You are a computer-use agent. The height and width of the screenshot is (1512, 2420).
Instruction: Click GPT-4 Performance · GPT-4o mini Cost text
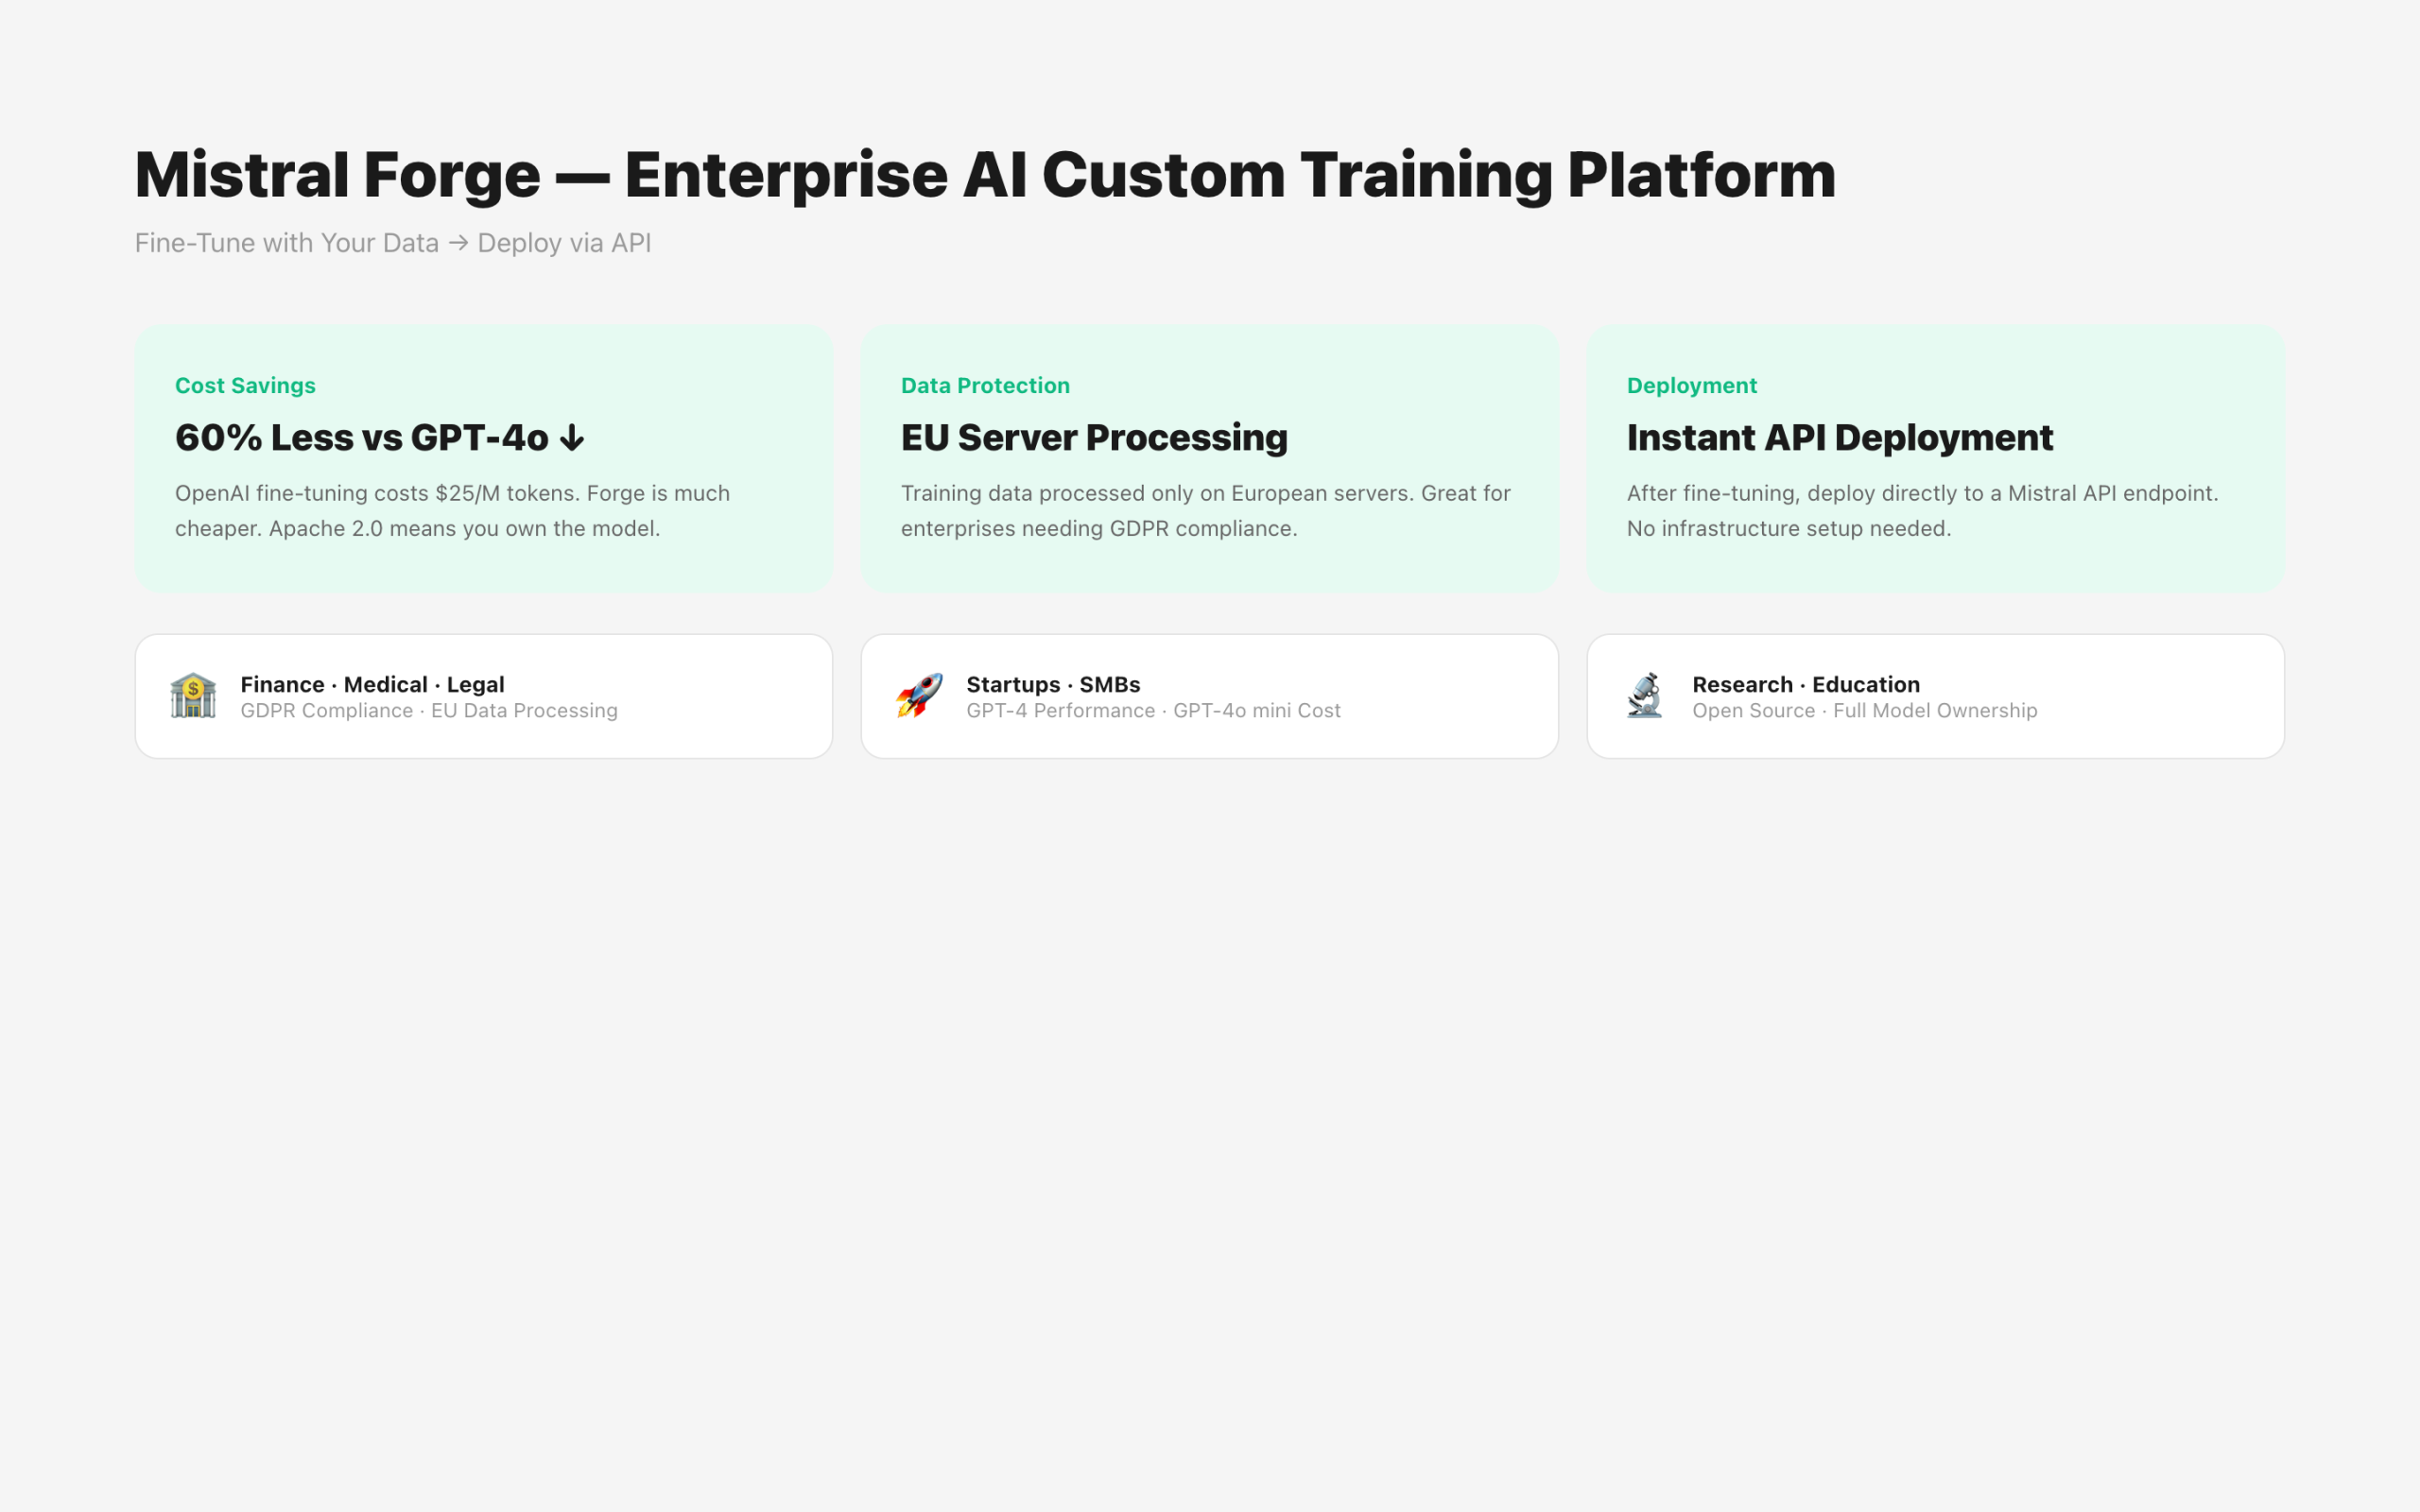click(1153, 711)
